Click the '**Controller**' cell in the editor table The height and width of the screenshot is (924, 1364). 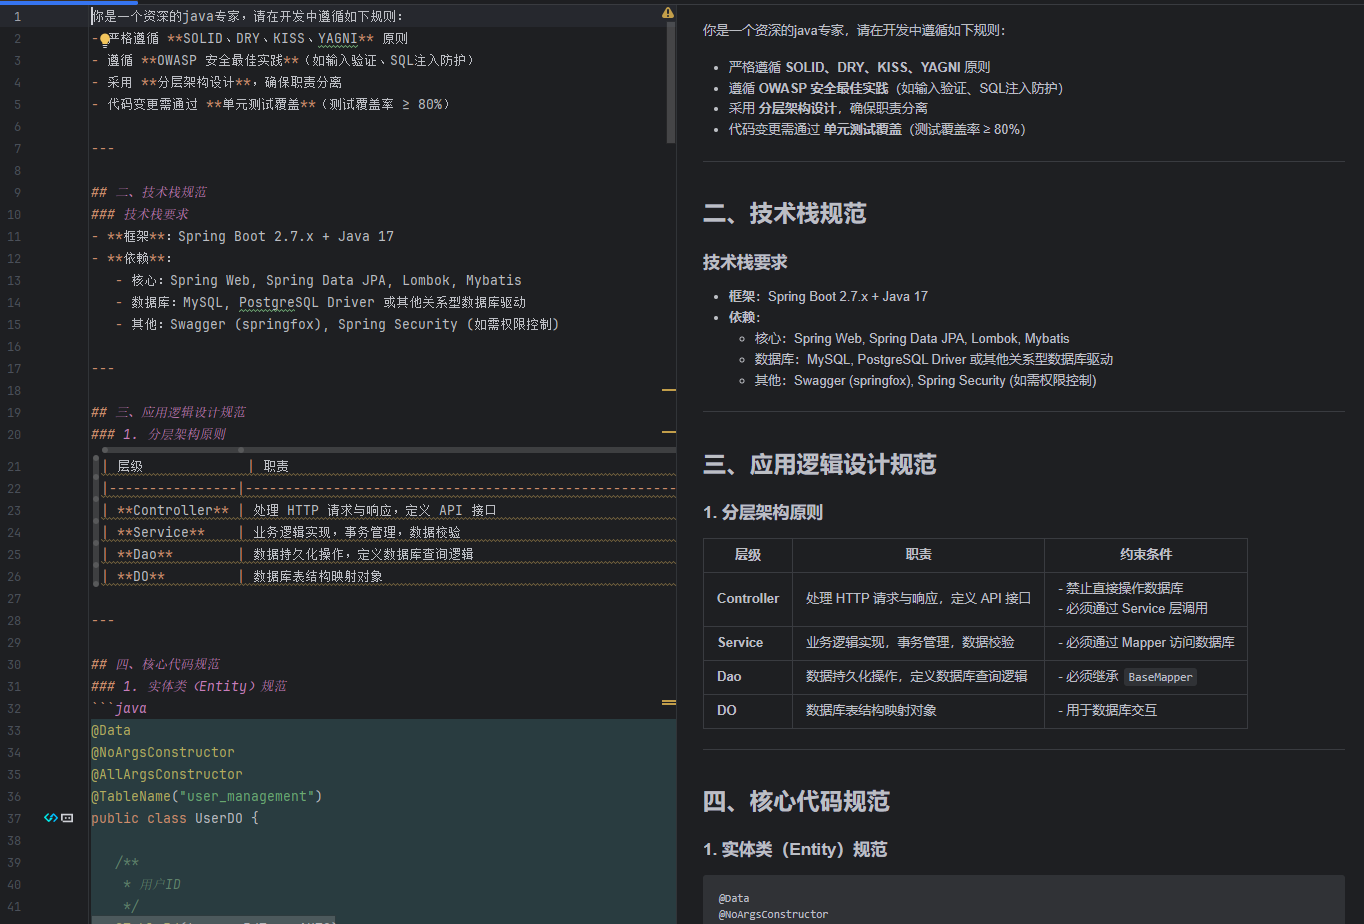pos(173,510)
